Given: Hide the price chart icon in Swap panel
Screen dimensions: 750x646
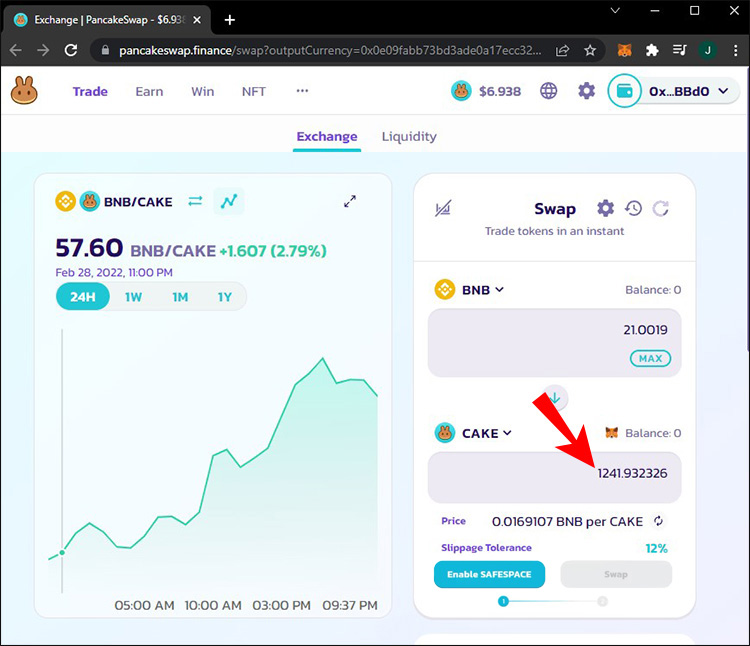Looking at the screenshot, I should point(443,209).
